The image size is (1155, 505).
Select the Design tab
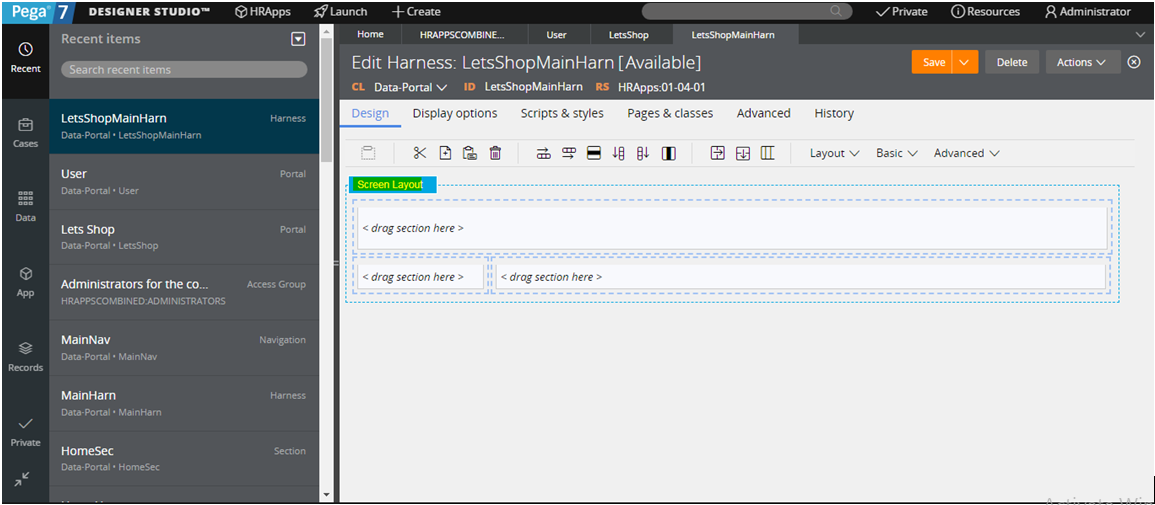pyautogui.click(x=370, y=113)
